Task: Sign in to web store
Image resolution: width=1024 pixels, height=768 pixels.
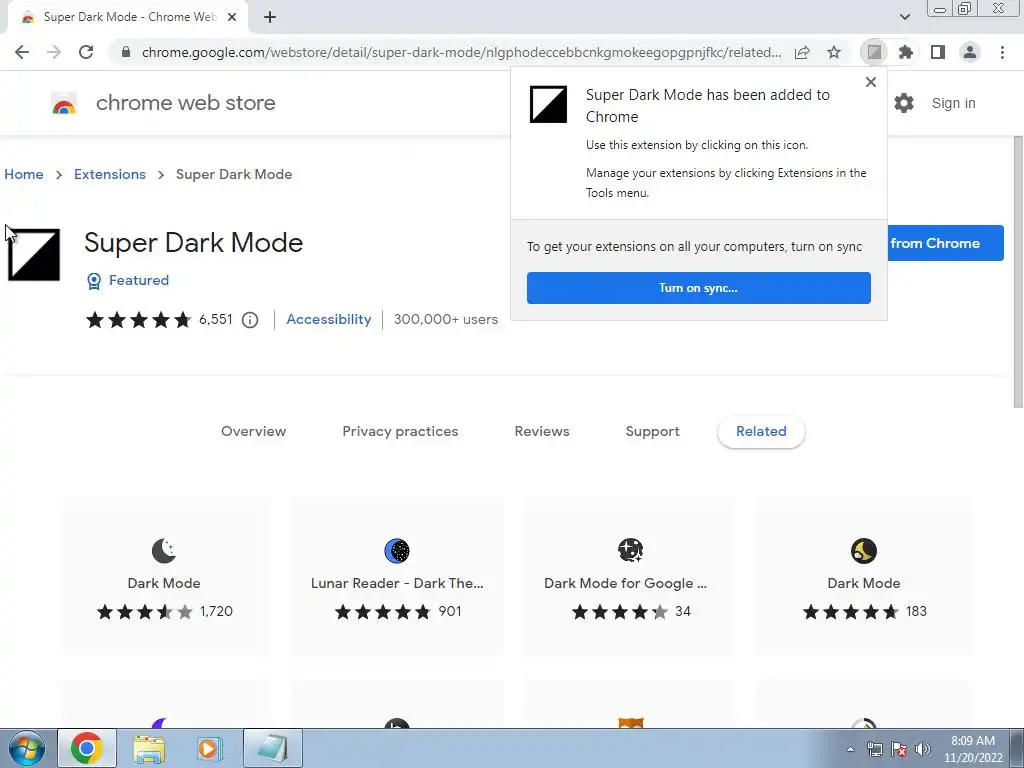Action: coord(953,103)
